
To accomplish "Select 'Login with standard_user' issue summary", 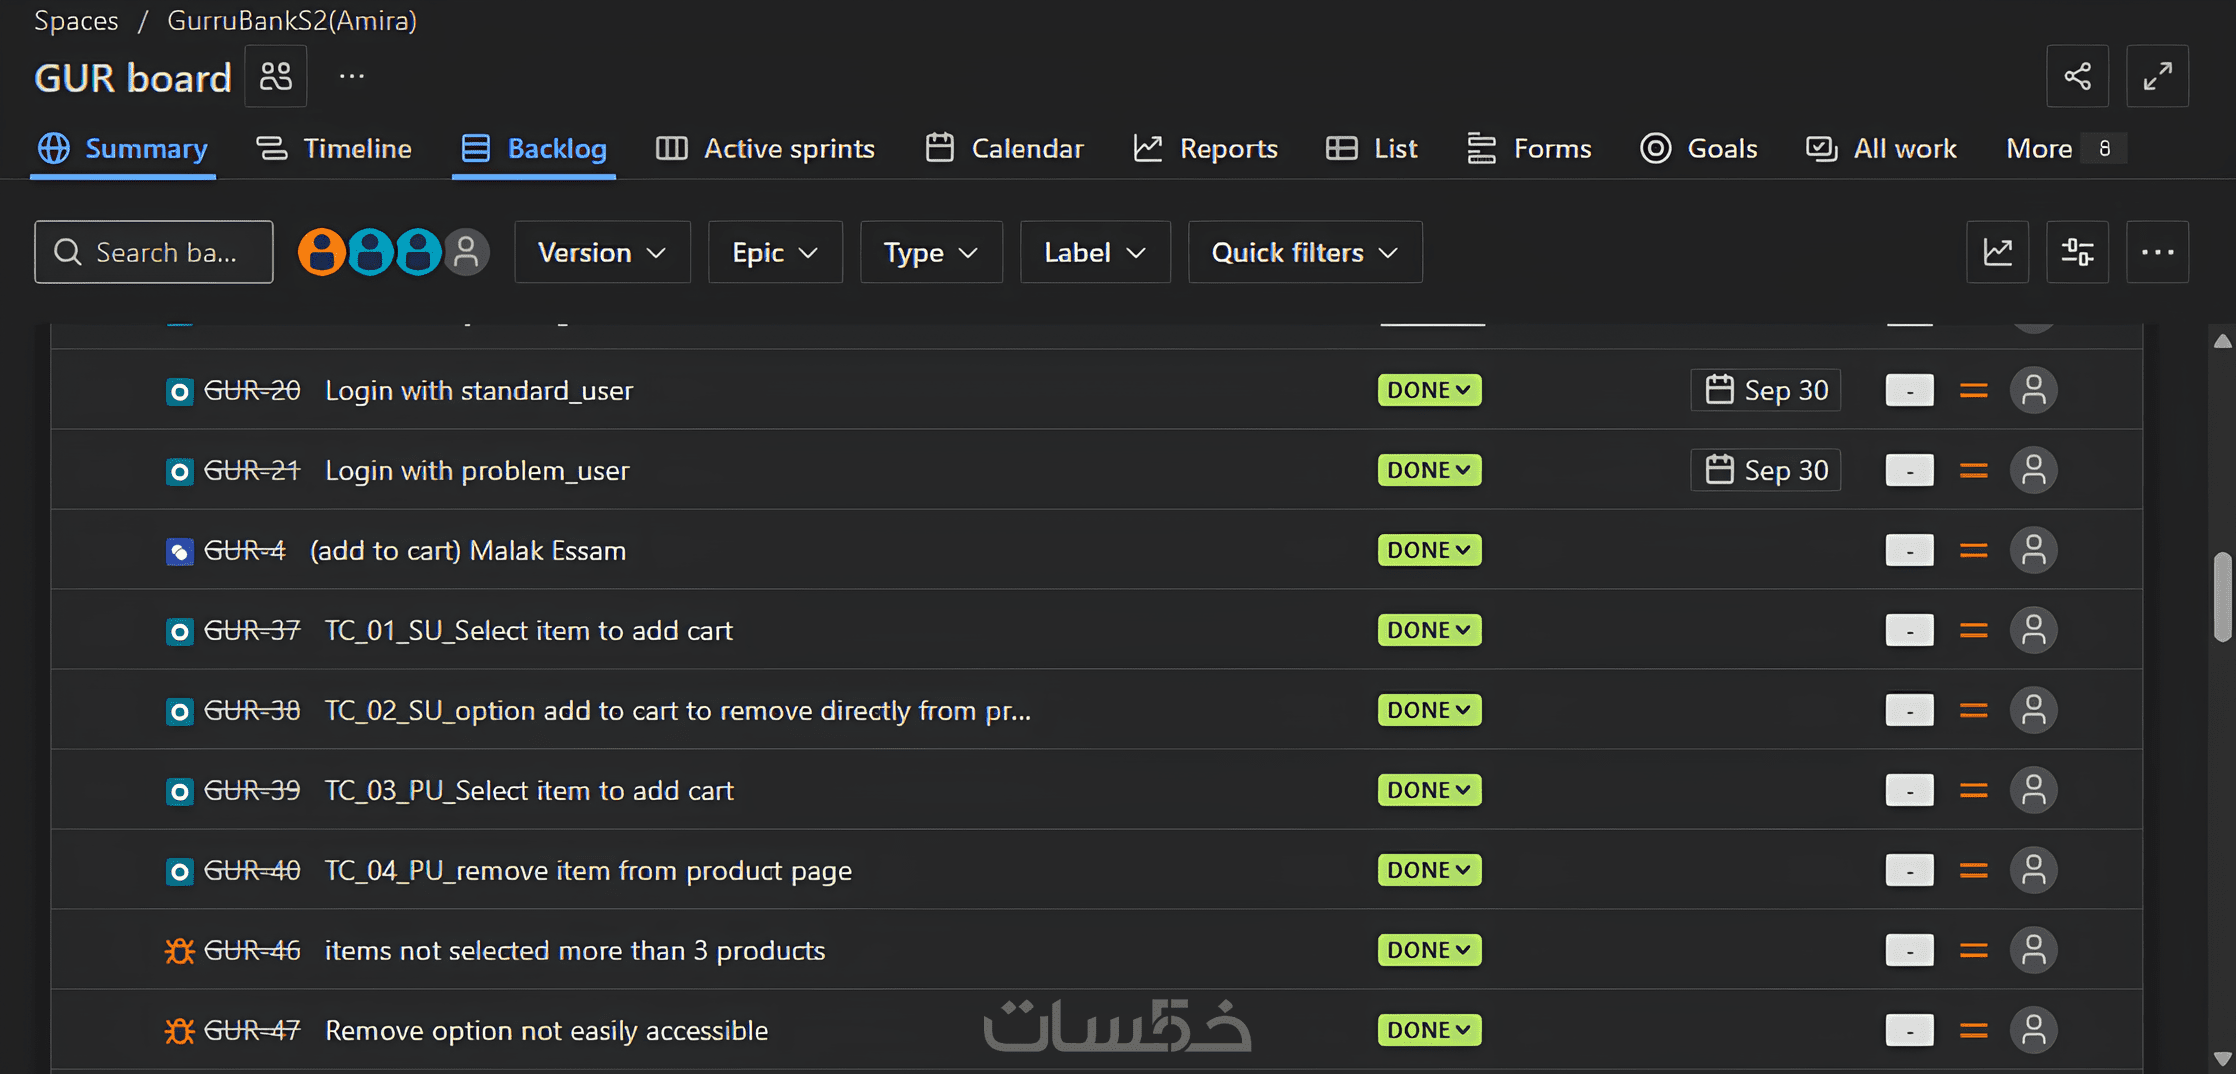I will (x=479, y=391).
